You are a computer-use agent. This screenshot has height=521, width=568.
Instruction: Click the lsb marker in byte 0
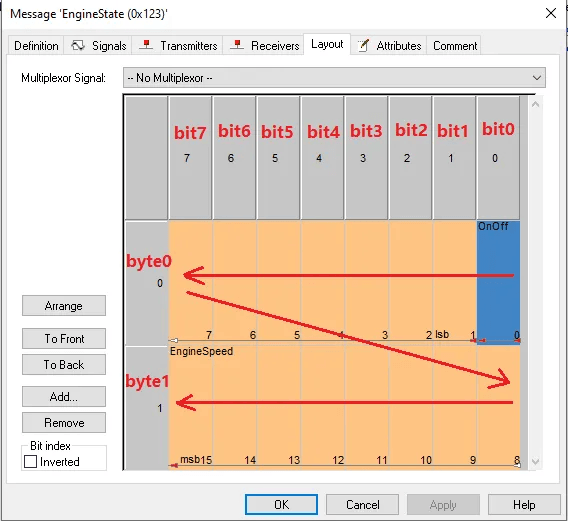click(x=442, y=334)
